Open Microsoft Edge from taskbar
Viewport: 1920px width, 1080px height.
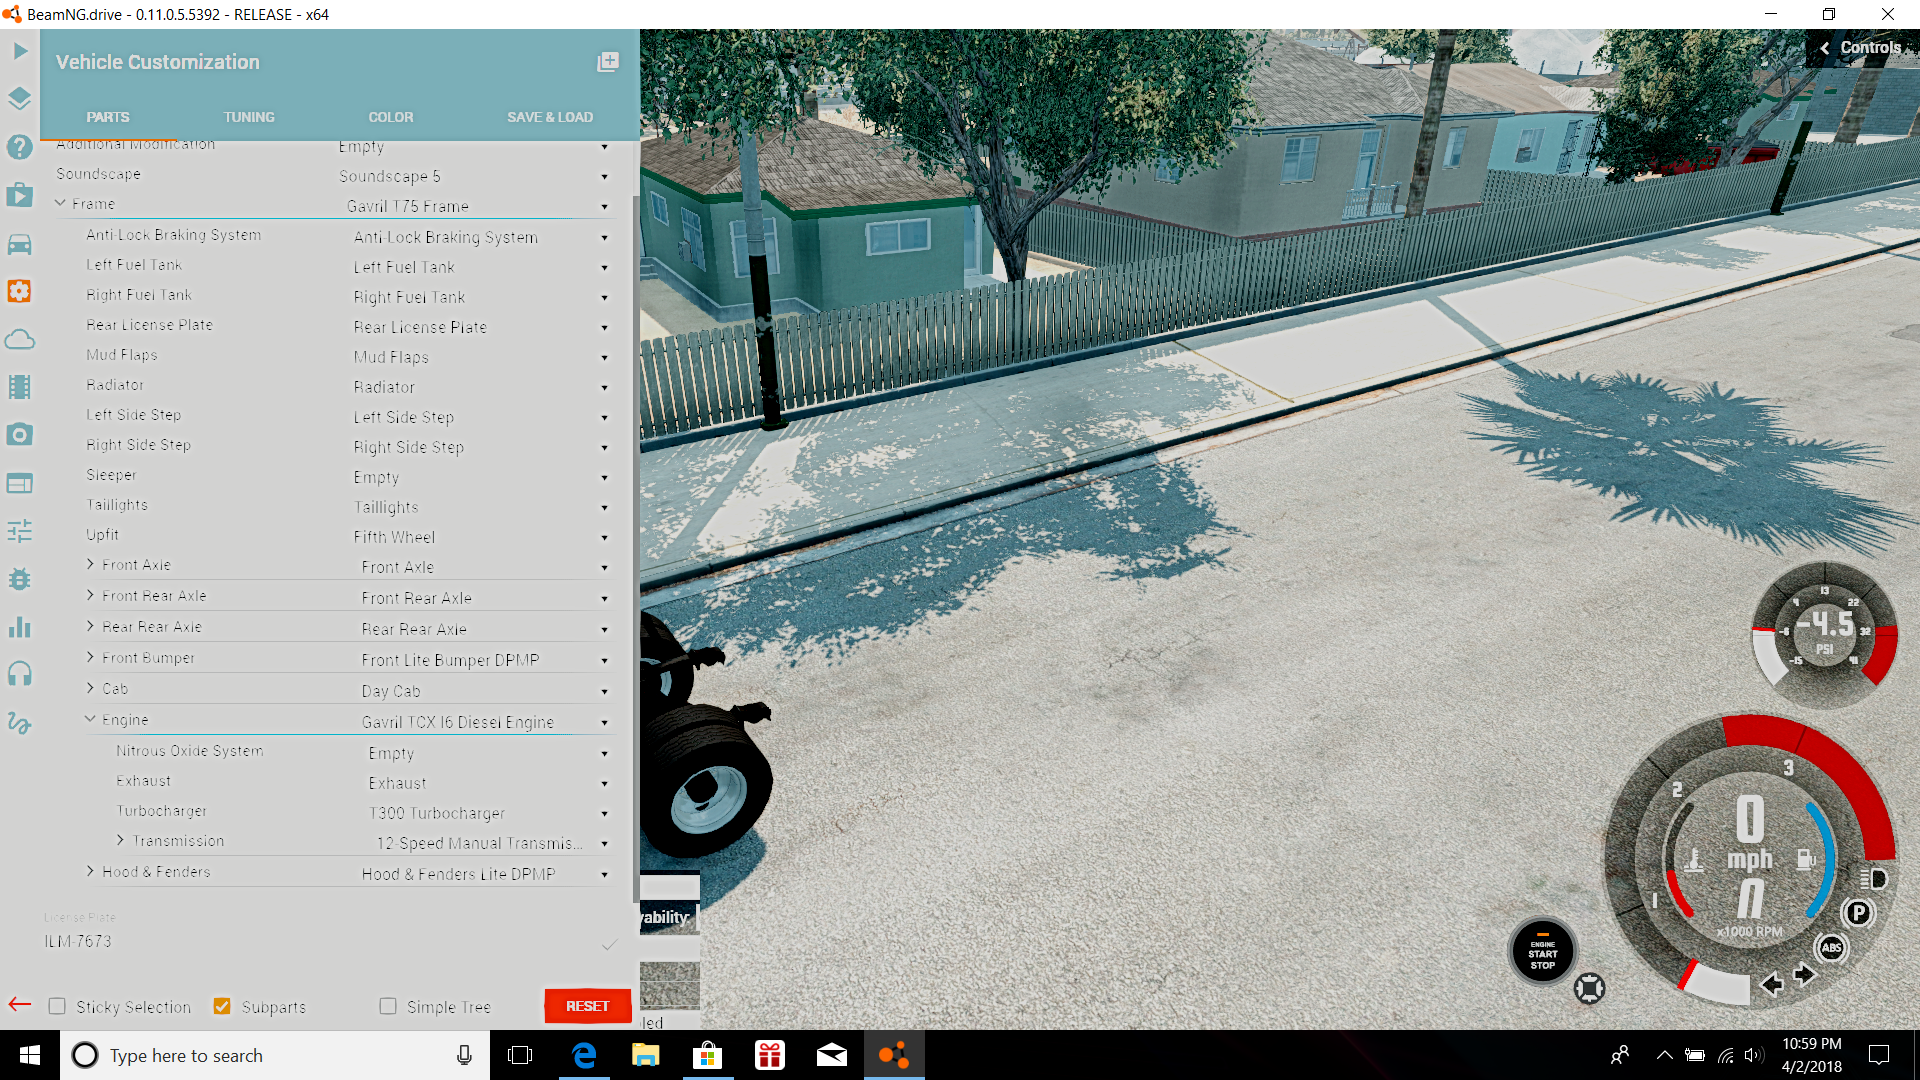[584, 1055]
